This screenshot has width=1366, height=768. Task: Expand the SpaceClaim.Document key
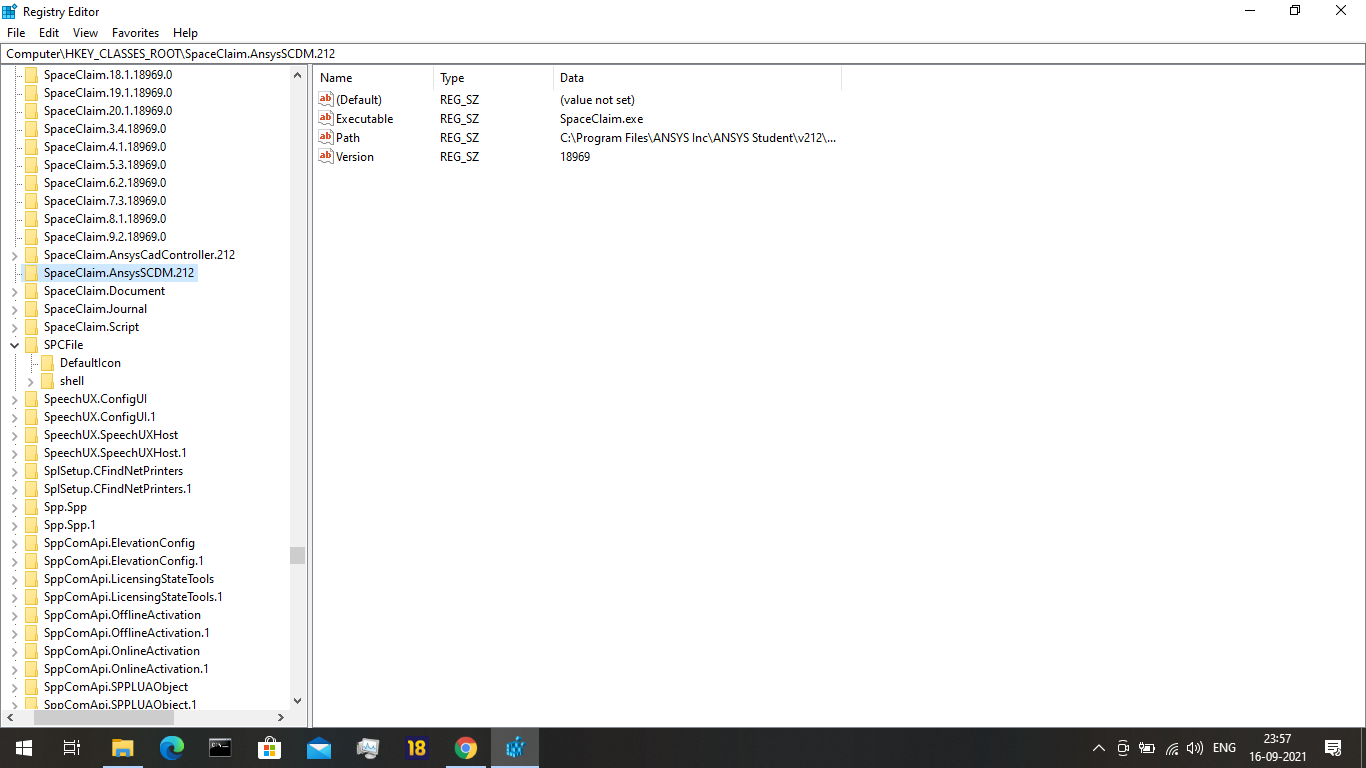pyautogui.click(x=14, y=291)
